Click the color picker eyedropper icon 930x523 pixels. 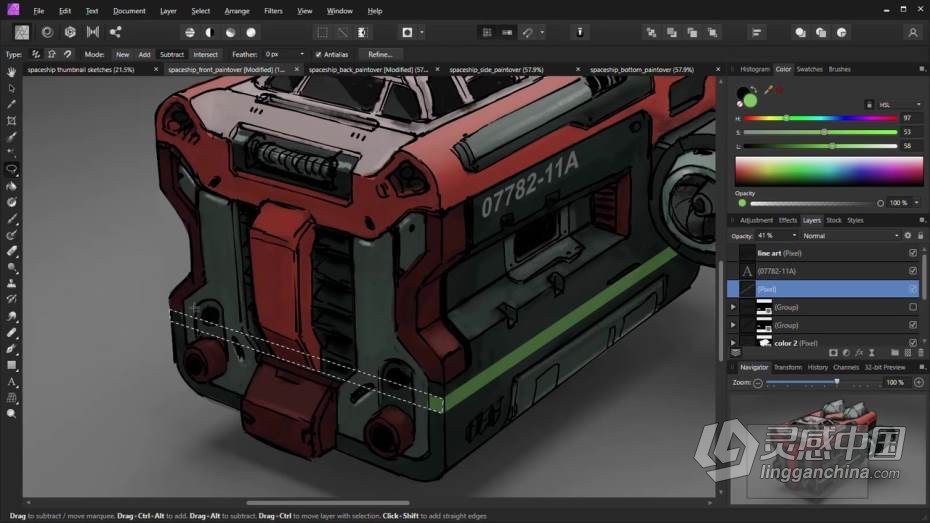tap(768, 90)
